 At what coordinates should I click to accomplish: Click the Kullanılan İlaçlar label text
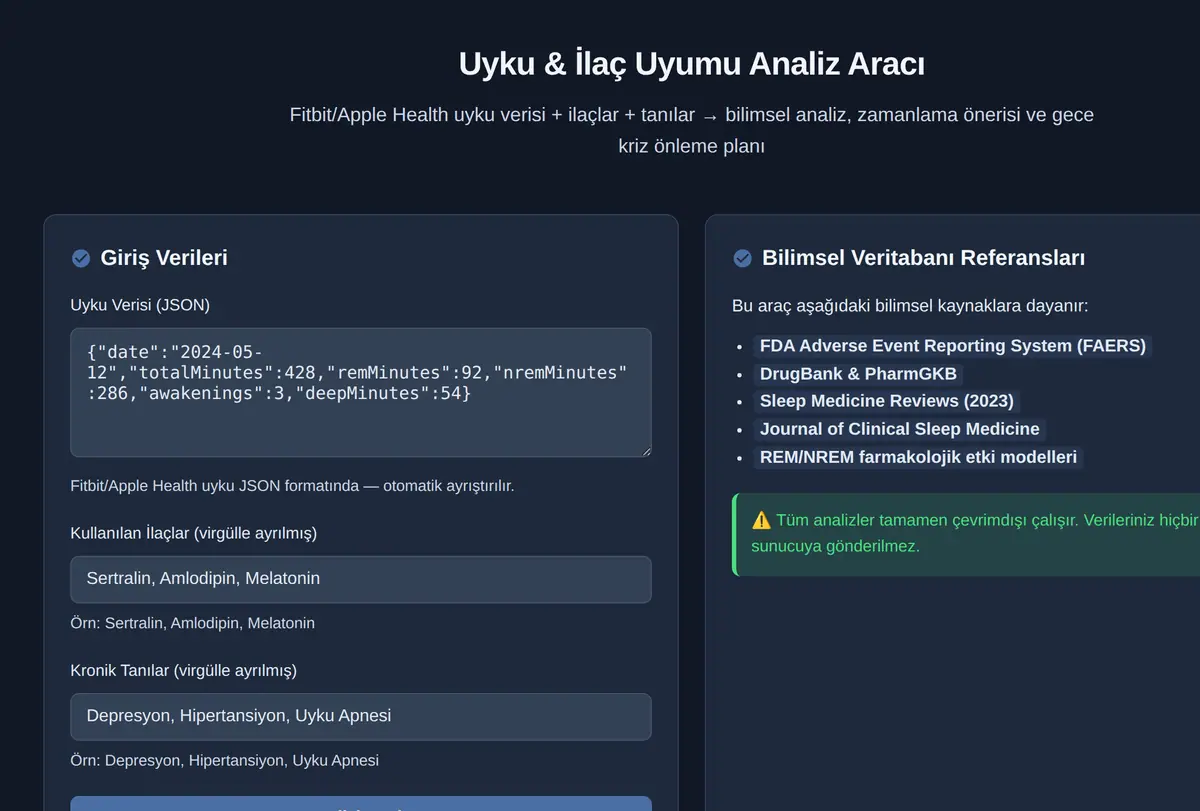[x=194, y=533]
